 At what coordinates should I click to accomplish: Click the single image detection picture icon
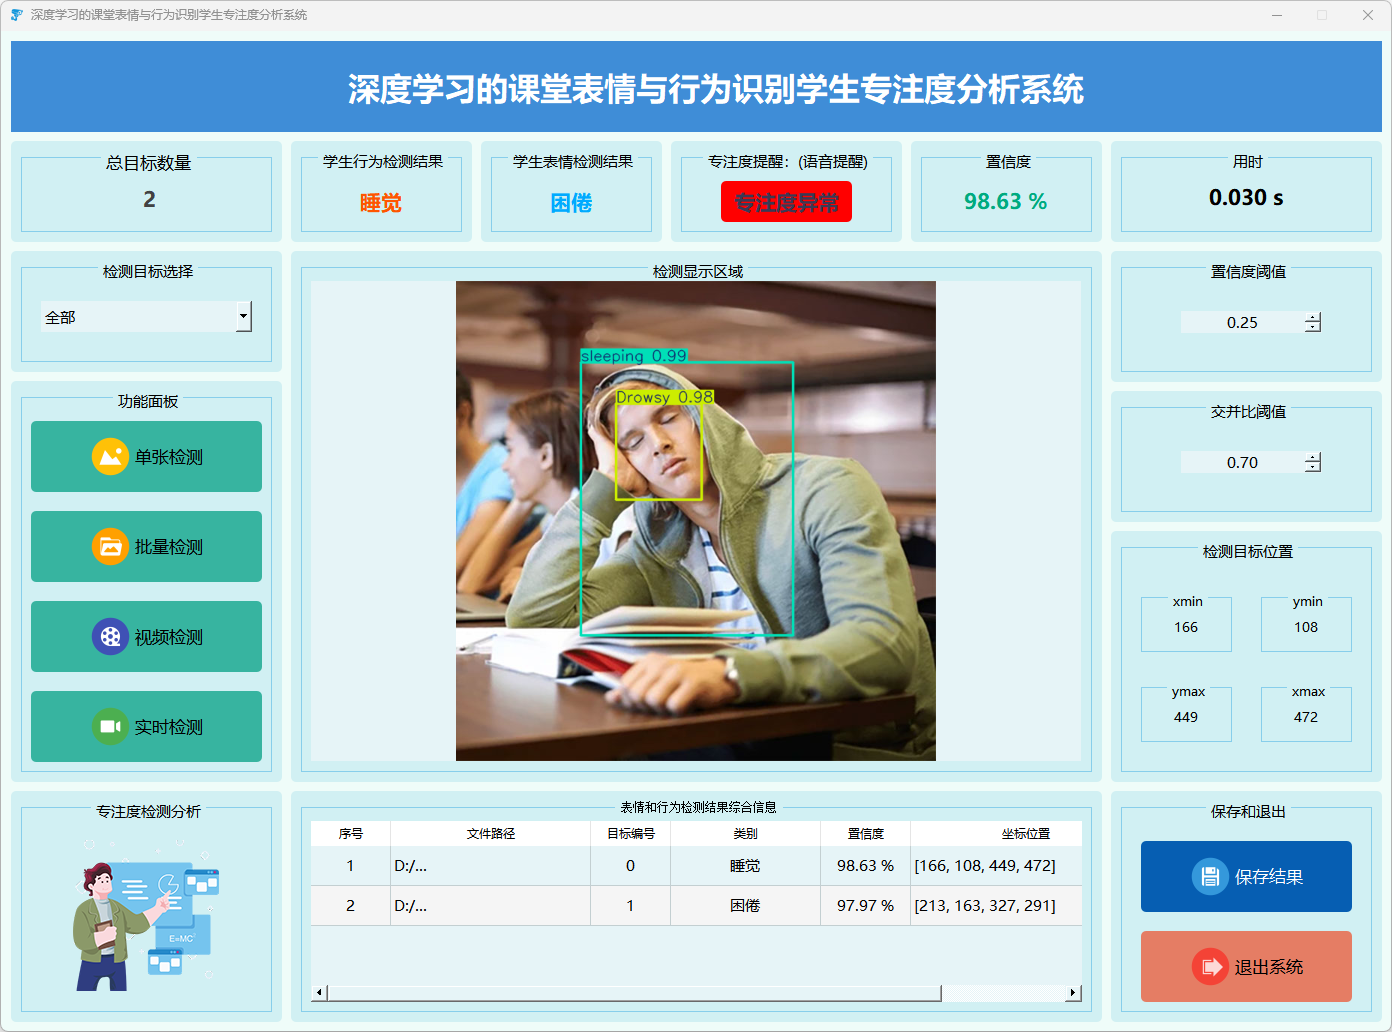tap(110, 457)
